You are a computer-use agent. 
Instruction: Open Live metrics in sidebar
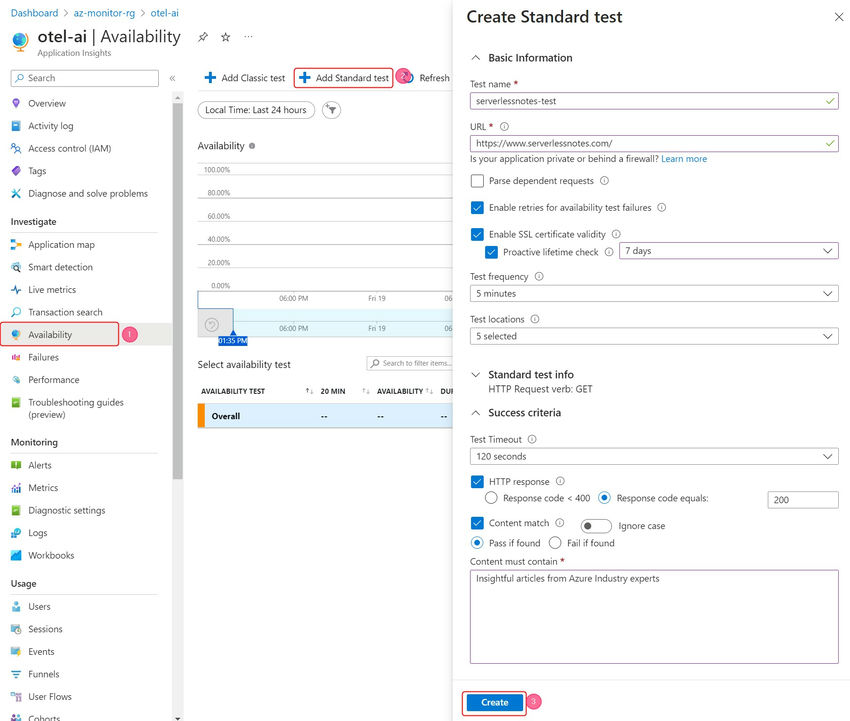coord(52,290)
